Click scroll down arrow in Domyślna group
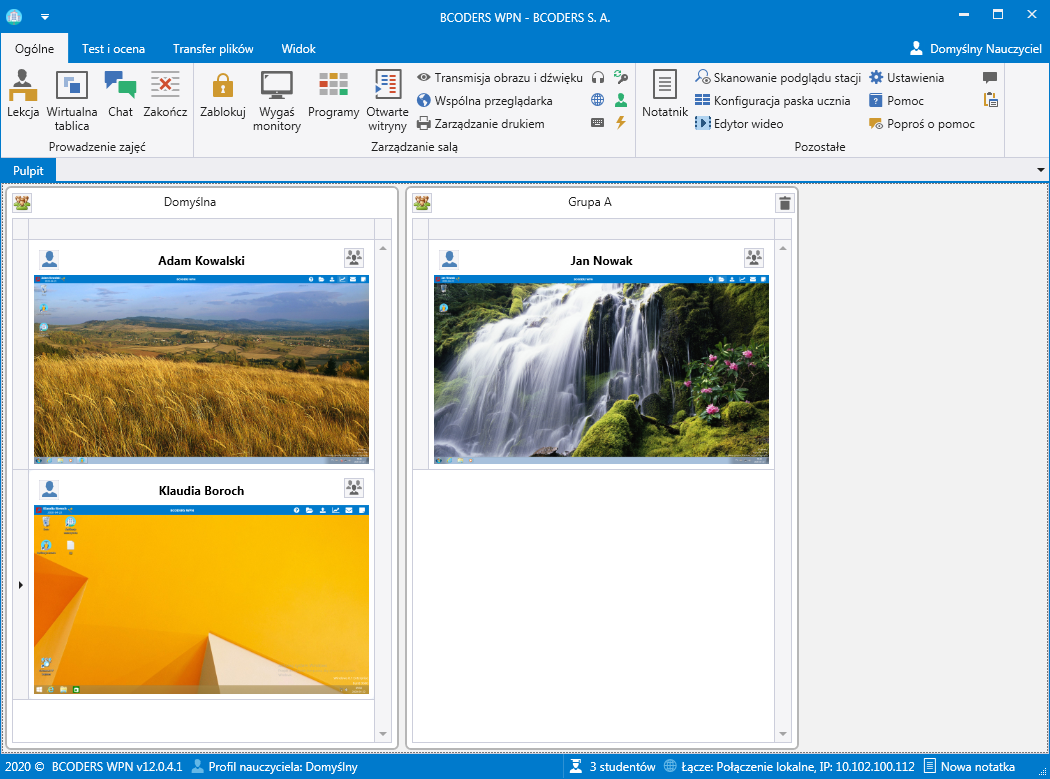This screenshot has height=779, width=1050. (x=383, y=734)
